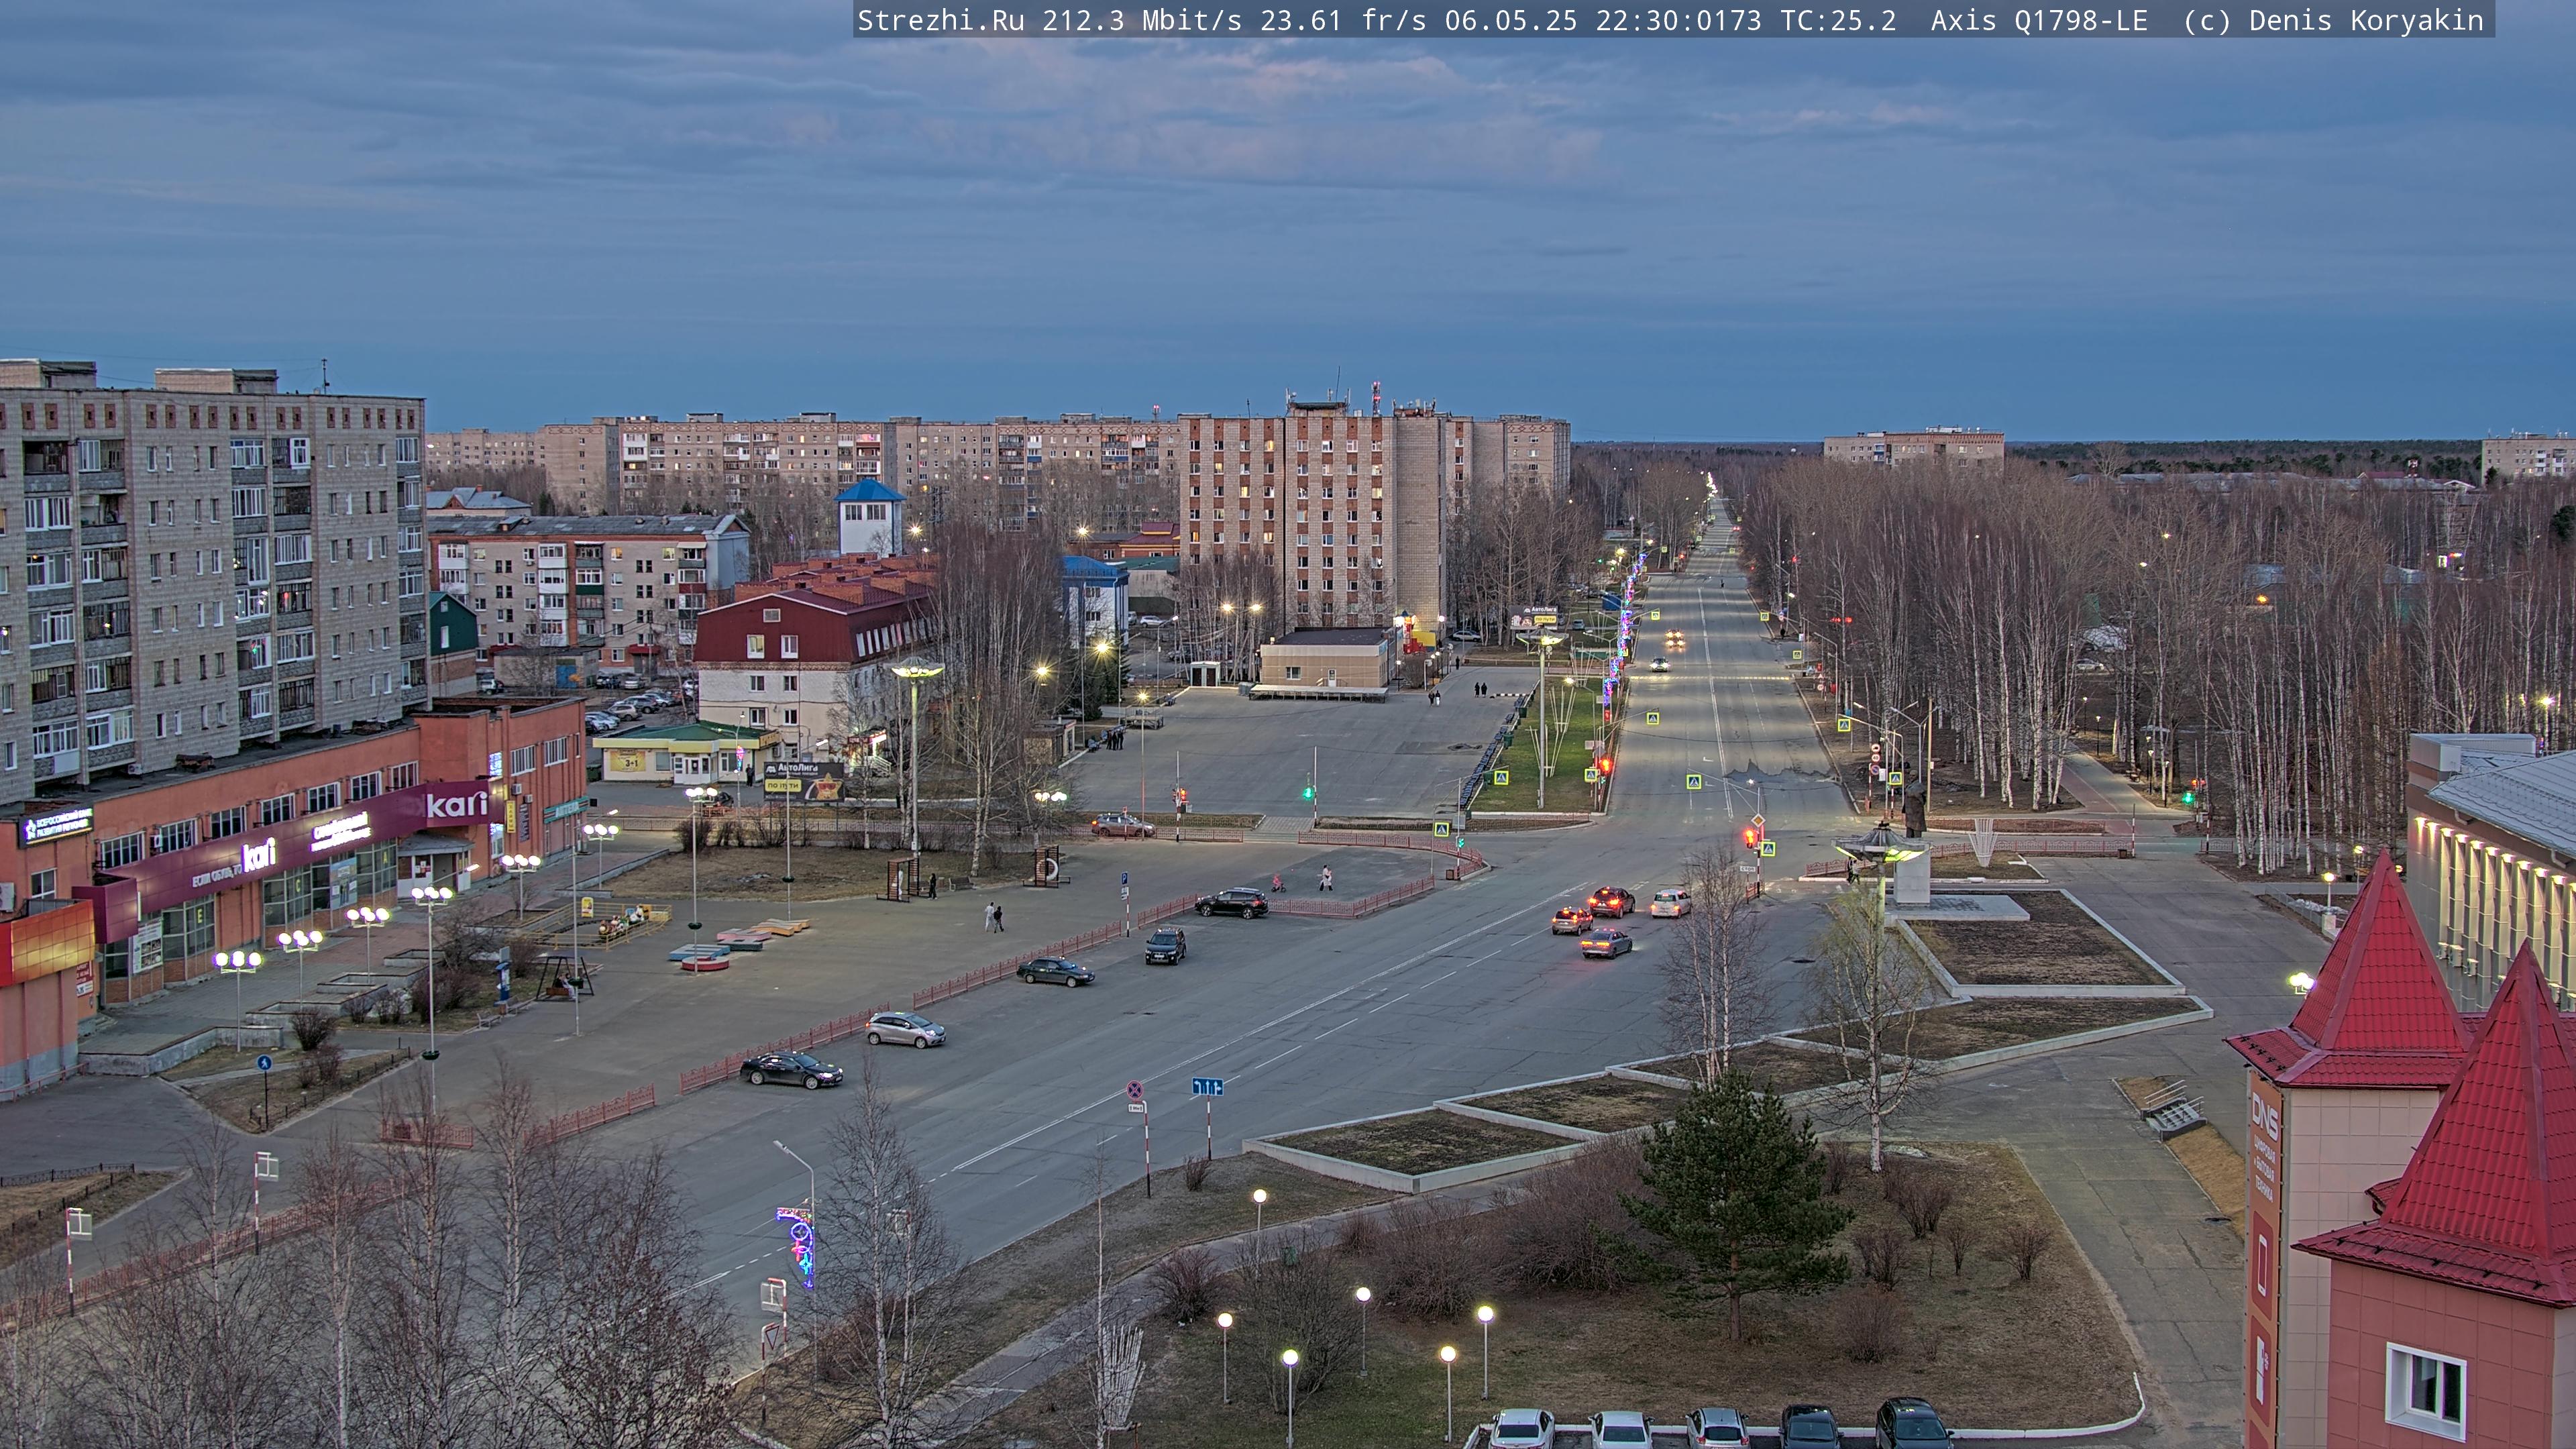Screen dimensions: 2576x1449
Task: Click the time stamp 22:30:0173
Action: (x=1679, y=20)
